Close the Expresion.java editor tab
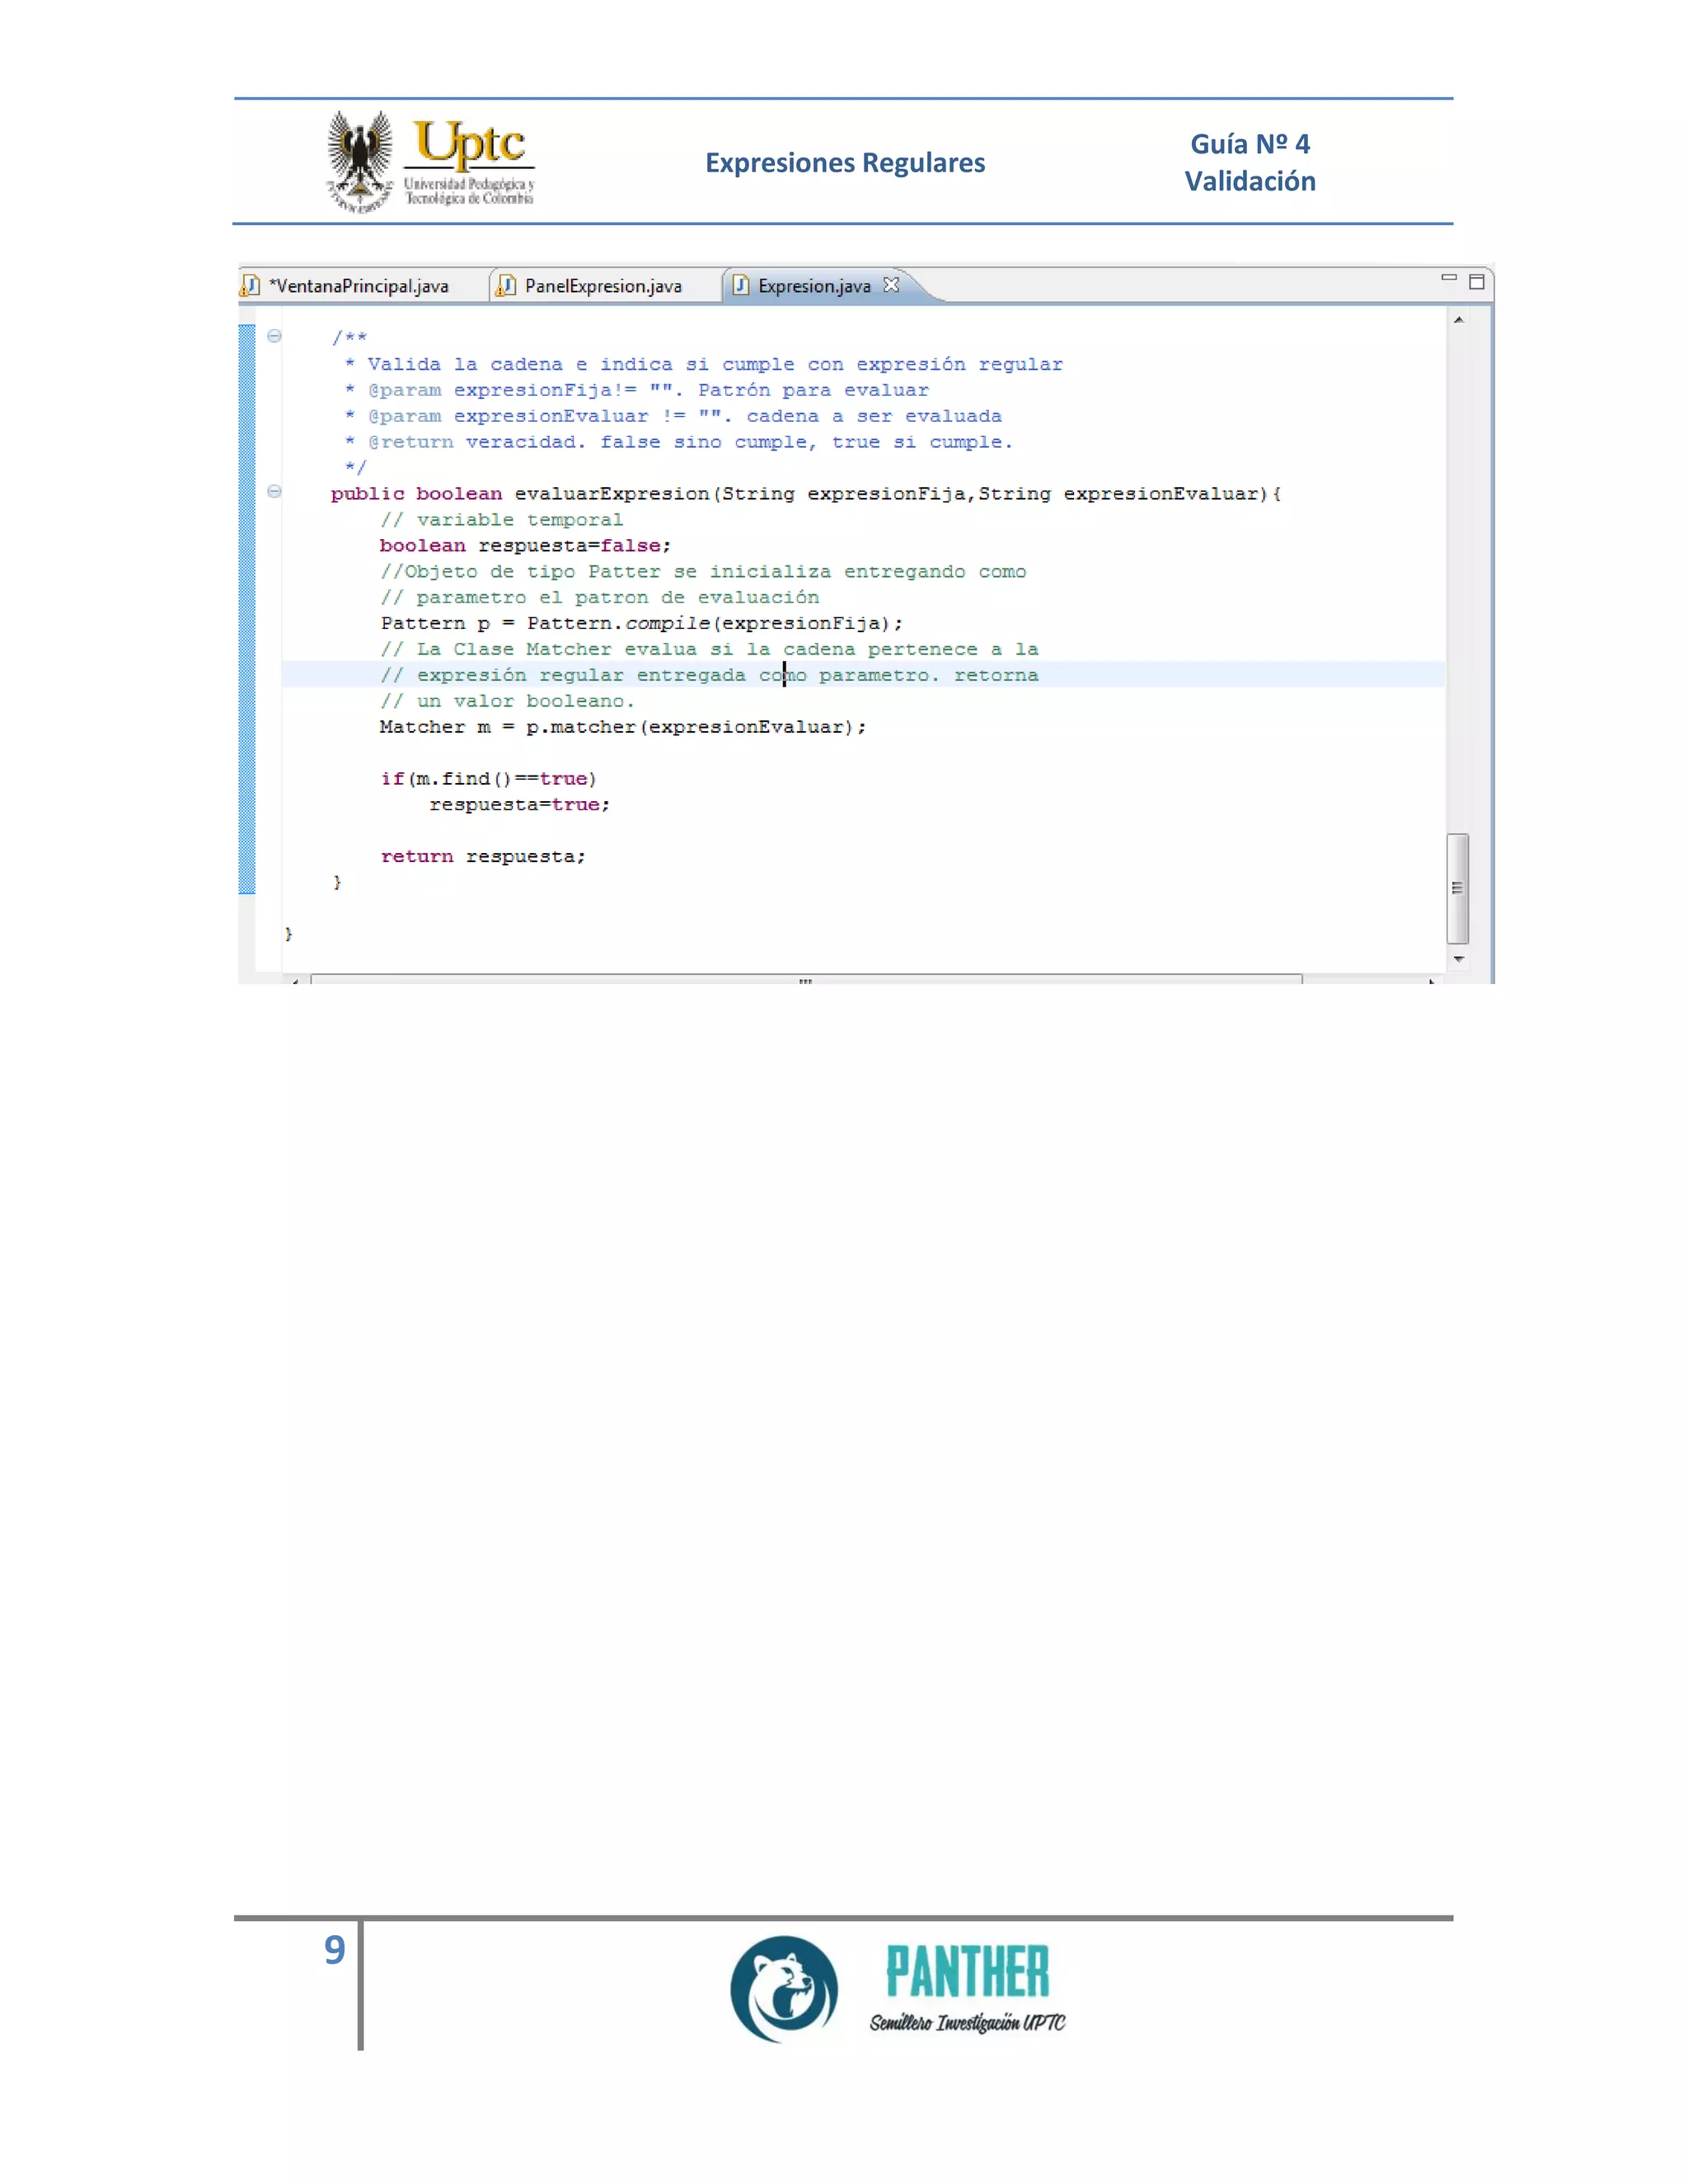Screen dimensions: 1688x2184 [891, 285]
